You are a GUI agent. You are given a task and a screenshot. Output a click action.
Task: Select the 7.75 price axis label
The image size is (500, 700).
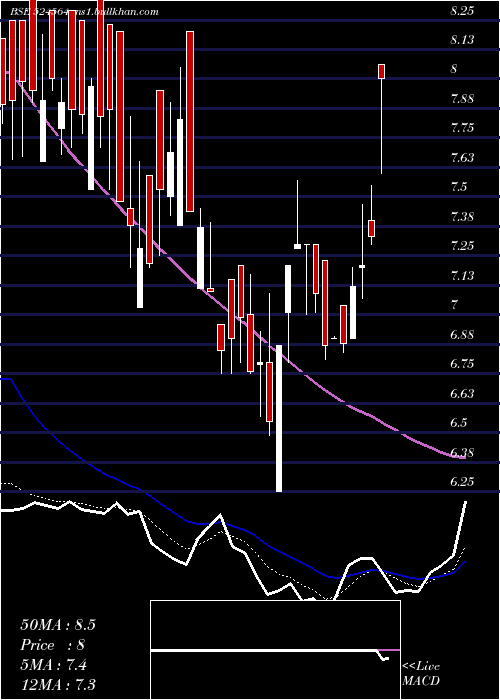tap(462, 128)
